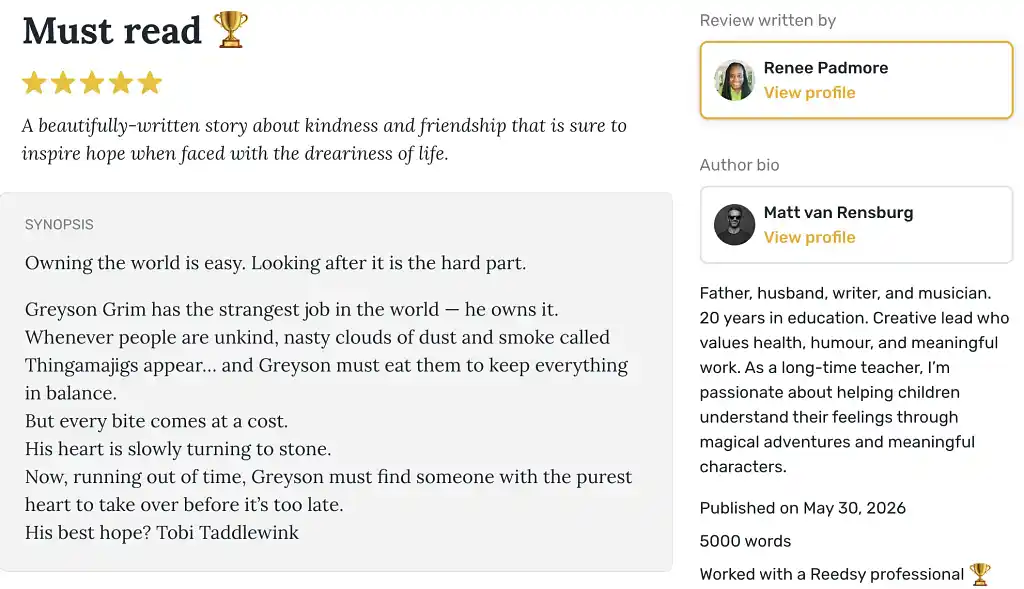The image size is (1024, 589).
Task: Open View profile link under Renee Padmore
Action: [x=809, y=93]
